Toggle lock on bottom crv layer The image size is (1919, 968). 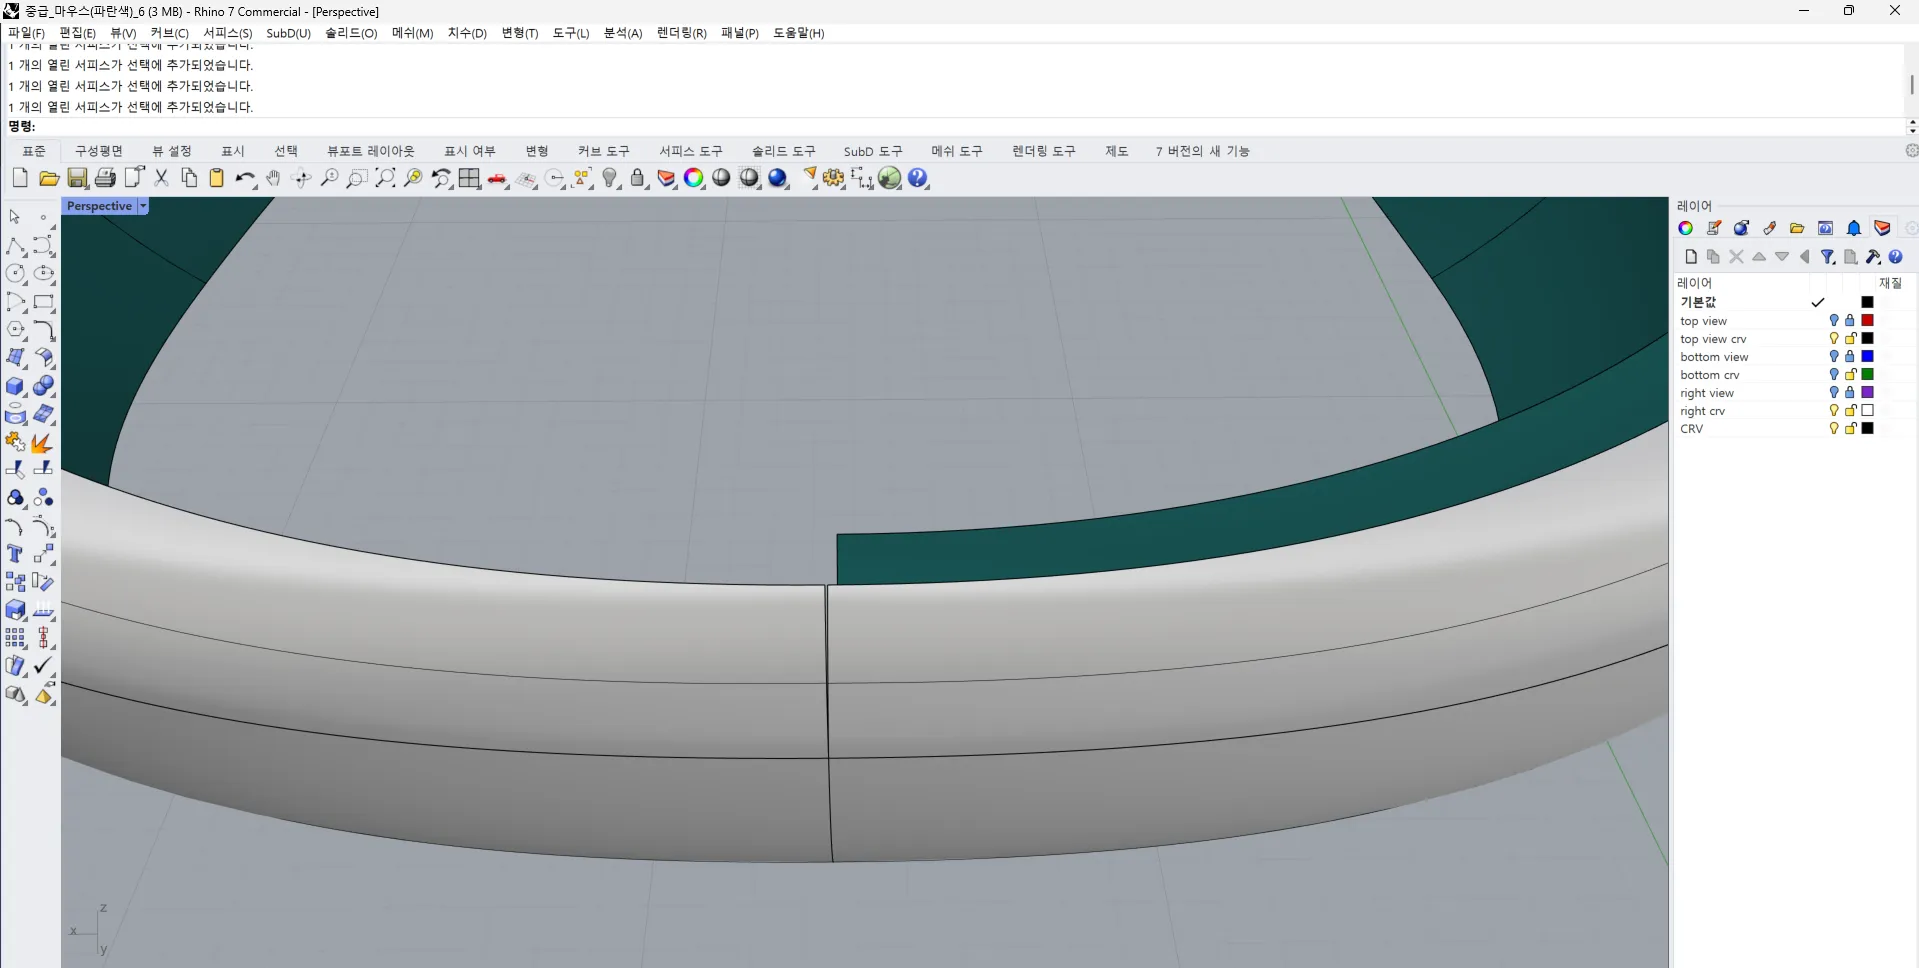coord(1850,375)
